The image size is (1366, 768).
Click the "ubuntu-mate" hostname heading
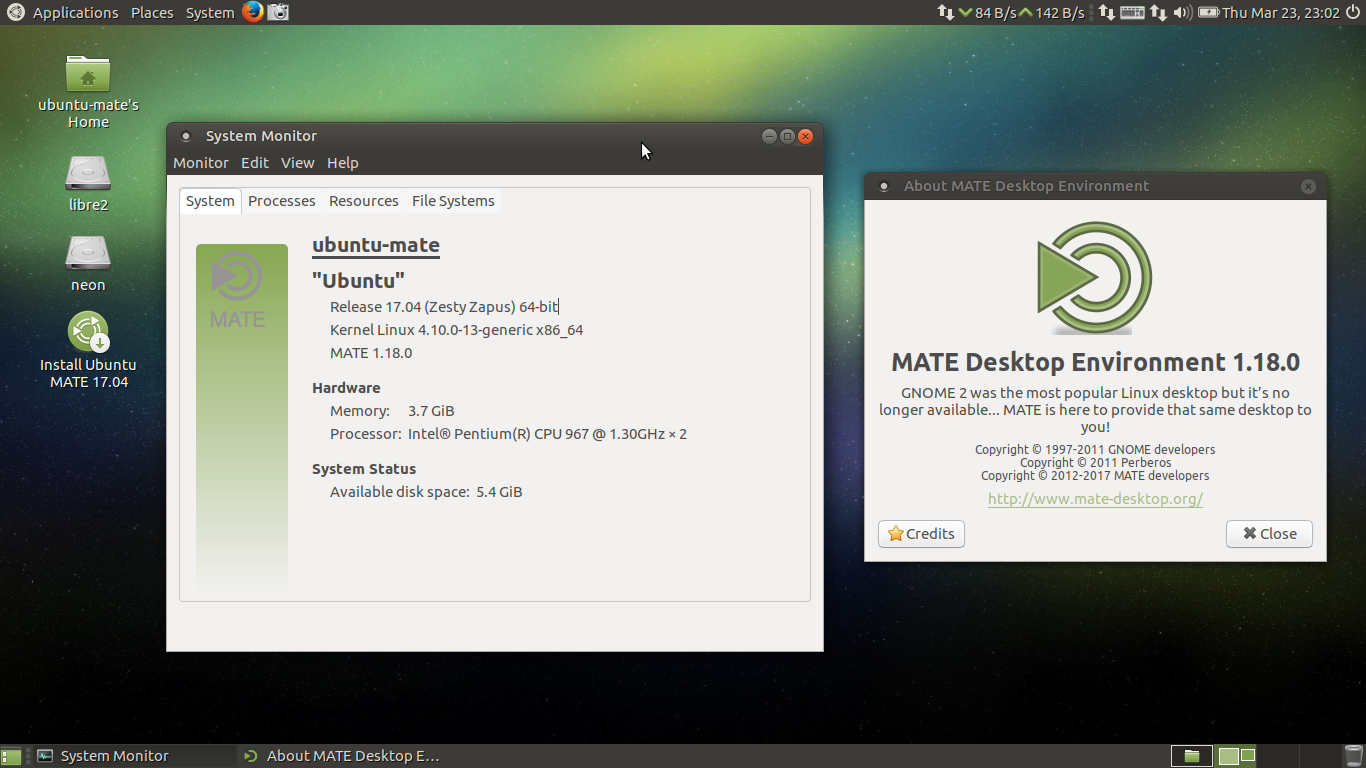(376, 245)
